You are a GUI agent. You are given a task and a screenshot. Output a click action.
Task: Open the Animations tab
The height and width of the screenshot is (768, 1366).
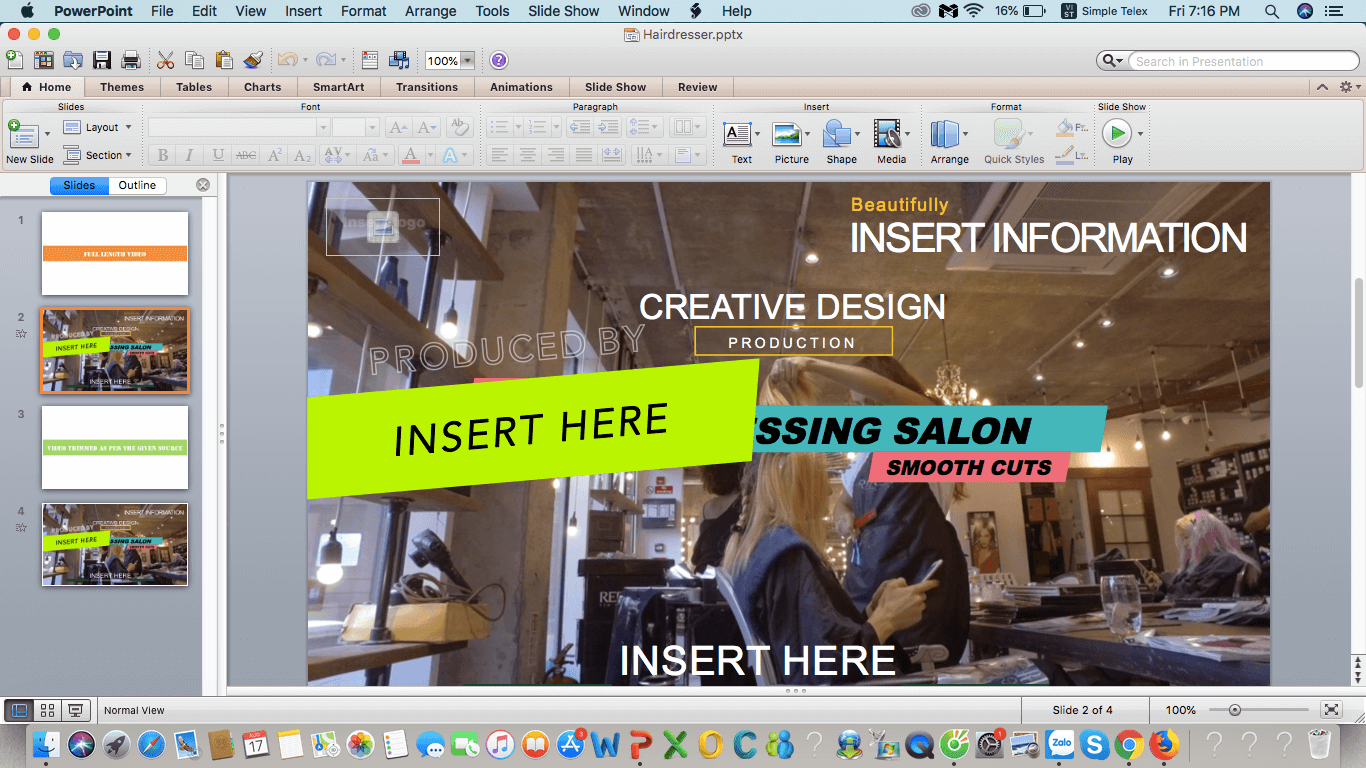(x=521, y=87)
